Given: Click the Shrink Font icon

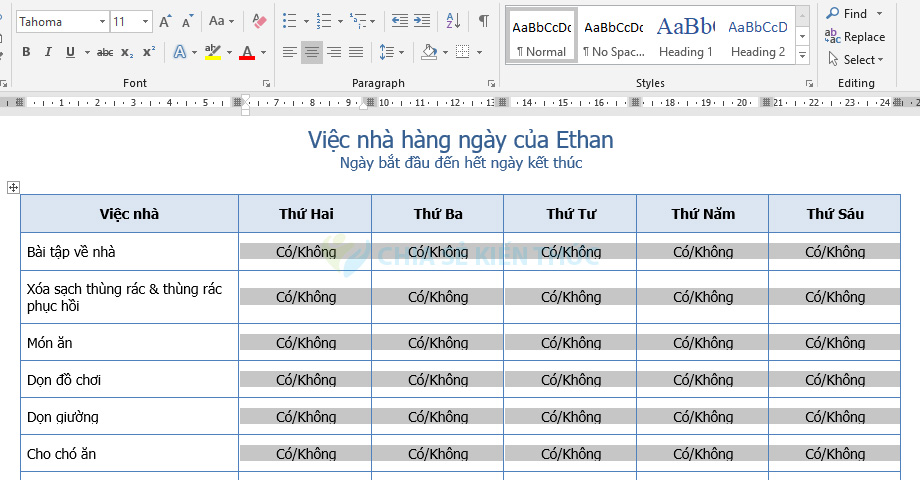Looking at the screenshot, I should [x=187, y=22].
